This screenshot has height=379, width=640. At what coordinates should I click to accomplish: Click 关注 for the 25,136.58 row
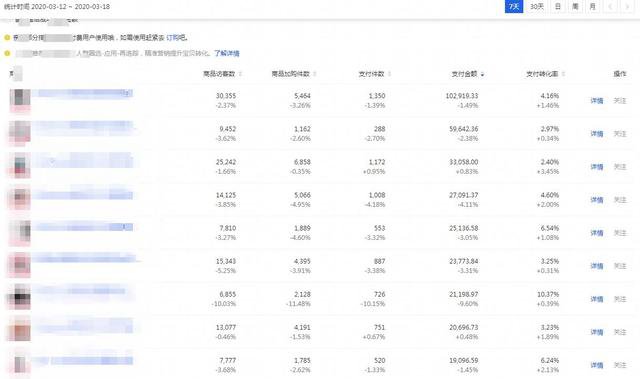[620, 233]
